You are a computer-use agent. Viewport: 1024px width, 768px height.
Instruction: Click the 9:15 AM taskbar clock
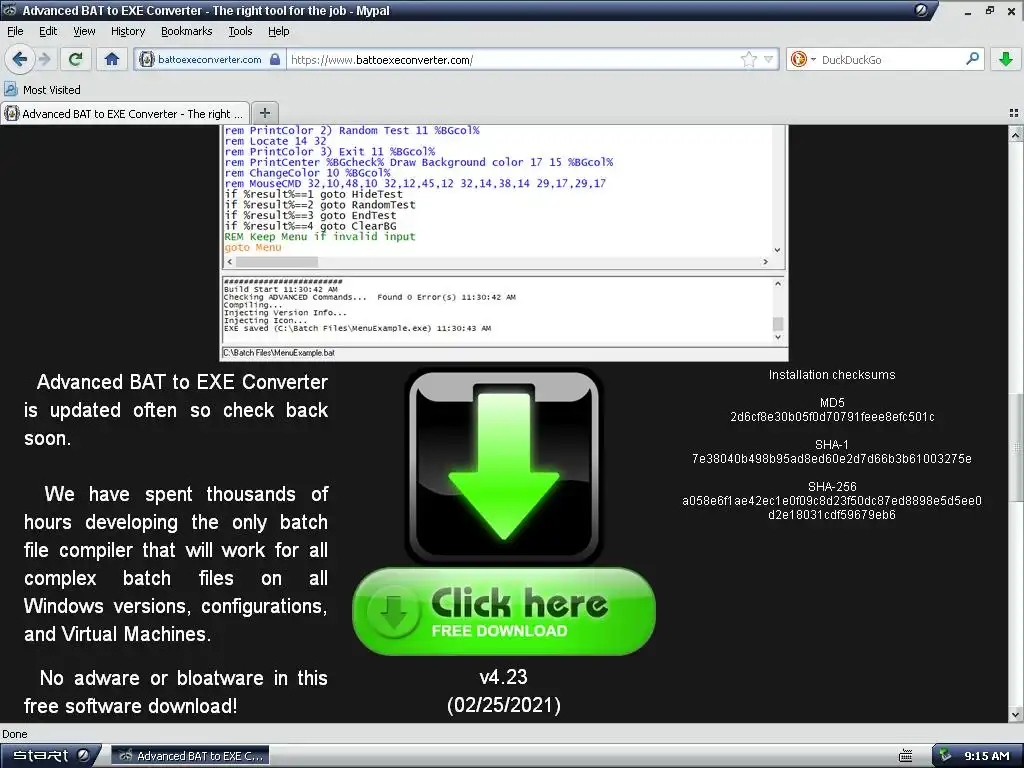[x=986, y=756]
